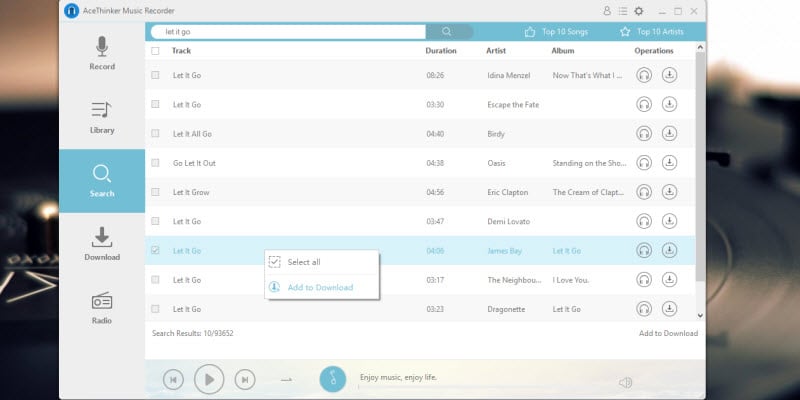Check the Neighbourhood track checkbox
Image resolution: width=800 pixels, height=400 pixels.
coord(155,280)
